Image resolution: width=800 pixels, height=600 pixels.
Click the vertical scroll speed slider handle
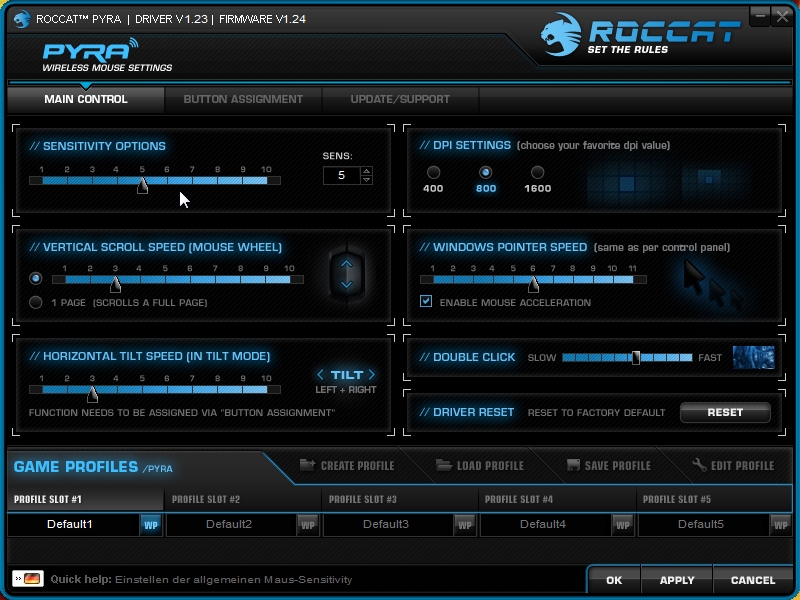click(115, 284)
